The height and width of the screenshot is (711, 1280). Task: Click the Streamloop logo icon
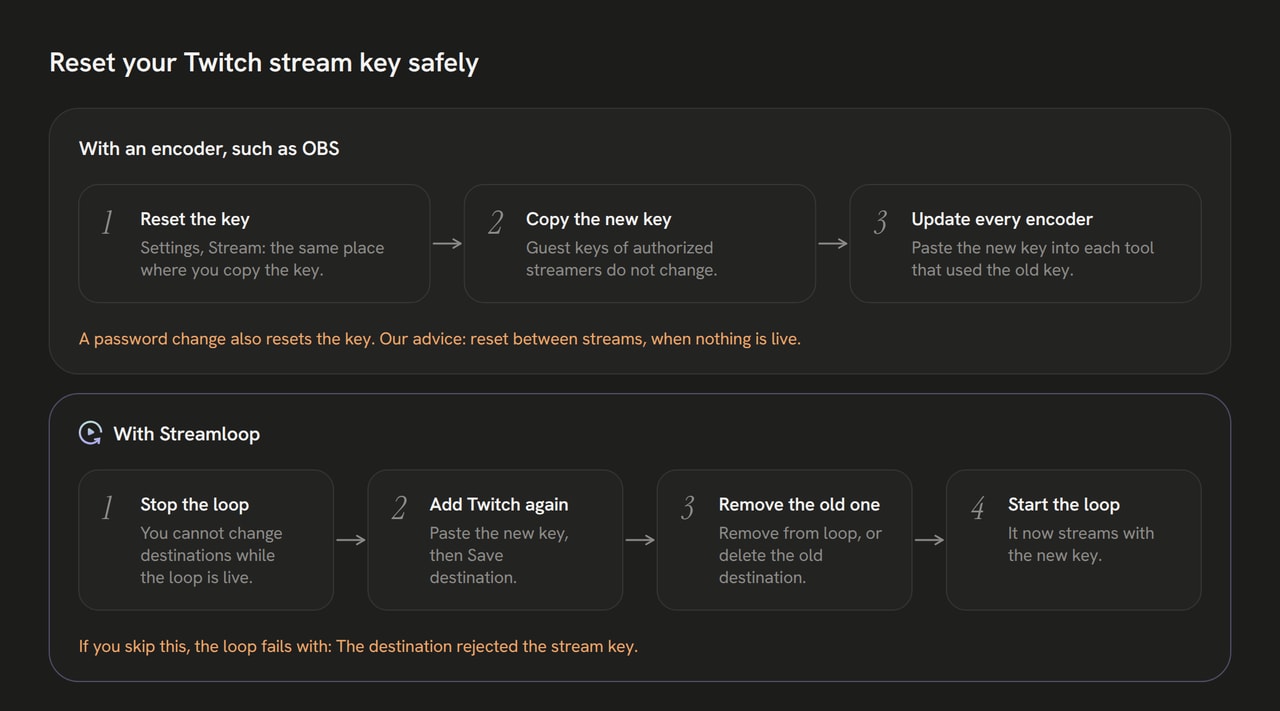point(90,433)
